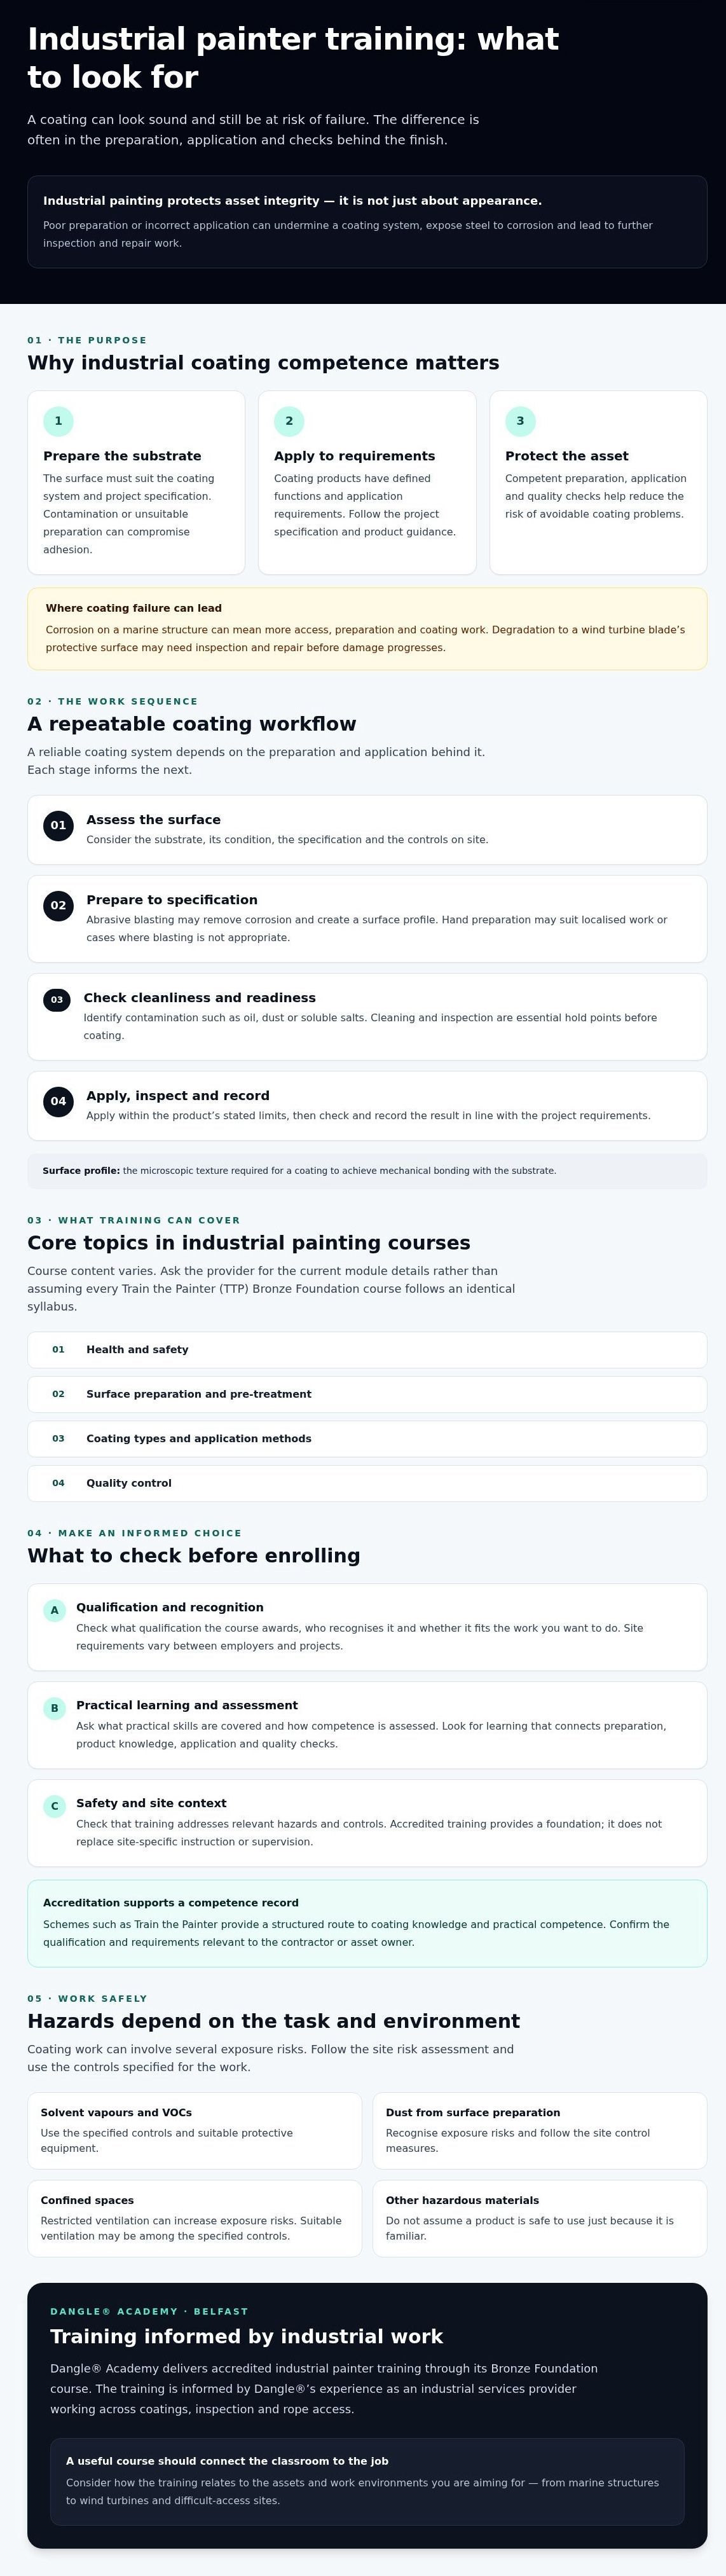Click the Prepare the substrate heading

(x=122, y=456)
